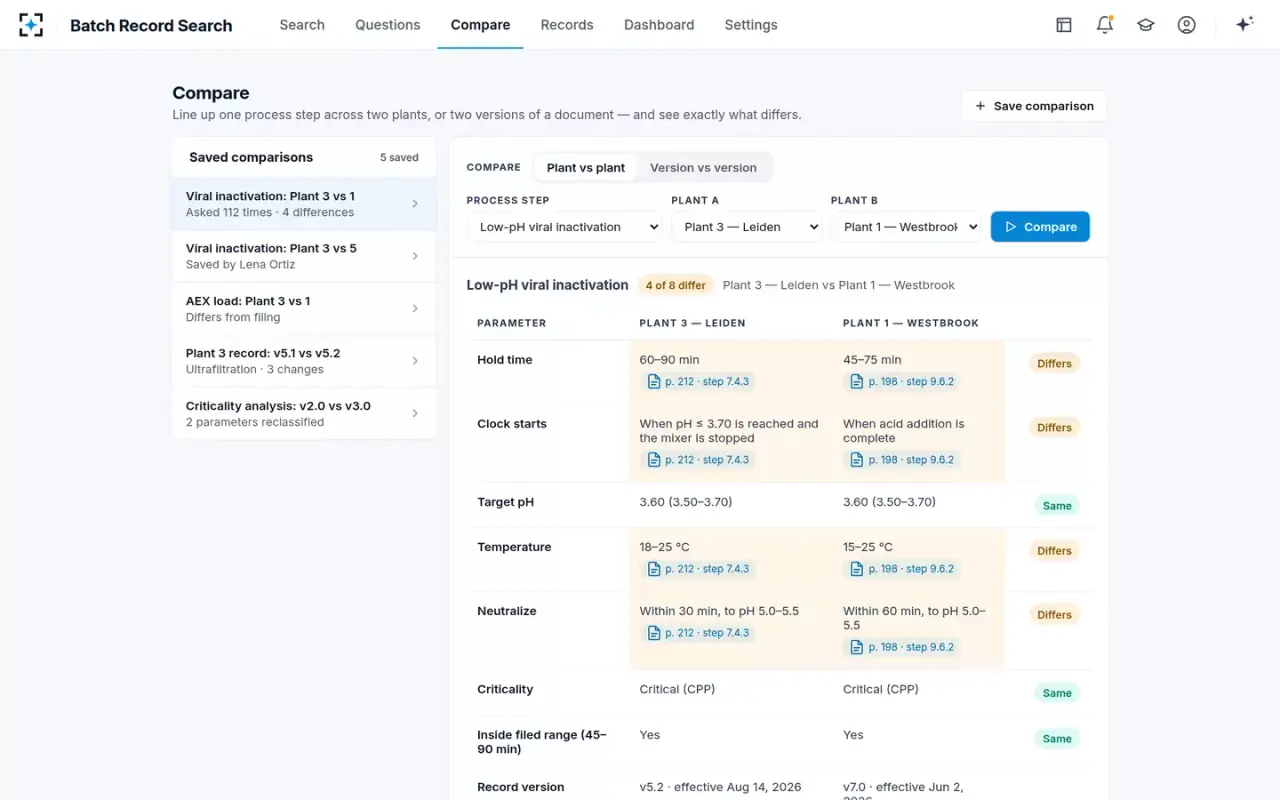
Task: Click the Differs badge in Hold time row
Action: [1054, 364]
